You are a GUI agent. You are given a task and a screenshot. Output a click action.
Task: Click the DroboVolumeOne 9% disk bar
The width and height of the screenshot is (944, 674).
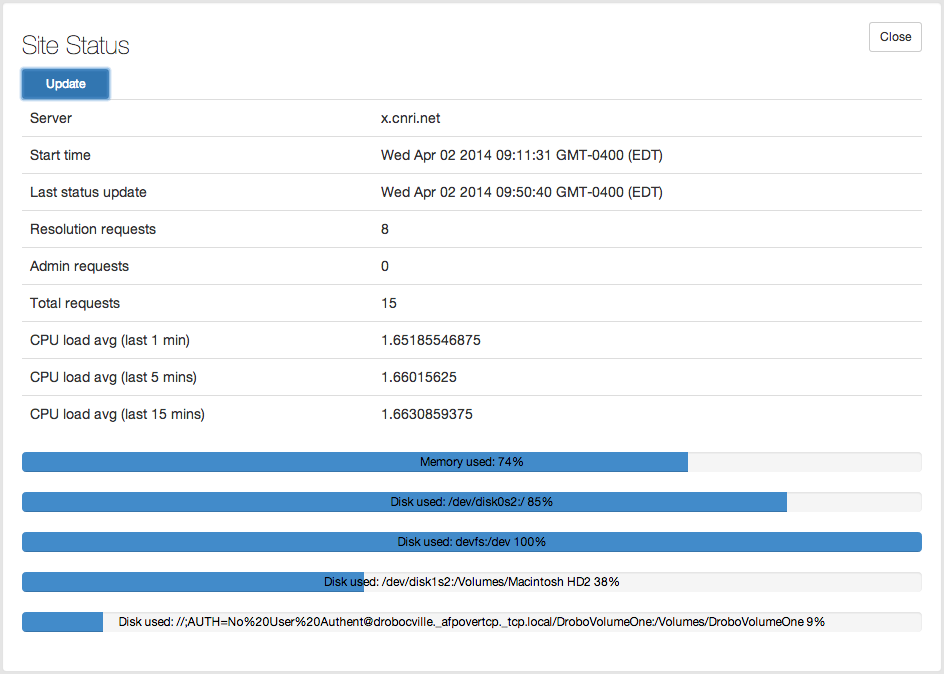point(471,622)
